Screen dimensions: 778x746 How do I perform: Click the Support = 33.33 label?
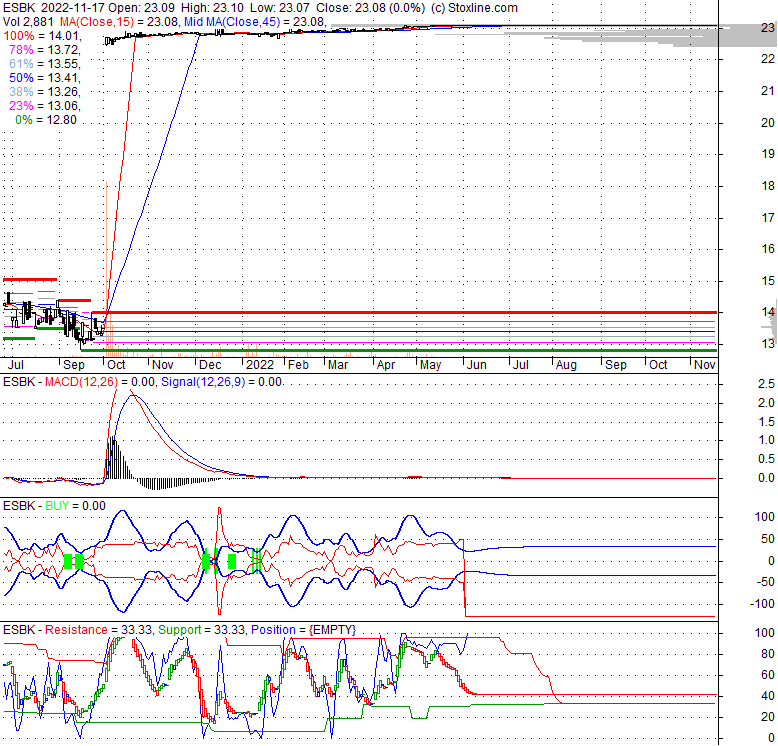tap(201, 630)
